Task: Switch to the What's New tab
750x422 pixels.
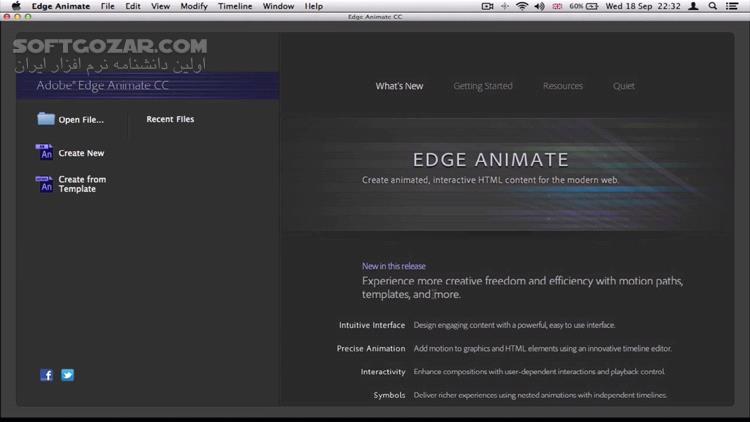Action: point(399,86)
